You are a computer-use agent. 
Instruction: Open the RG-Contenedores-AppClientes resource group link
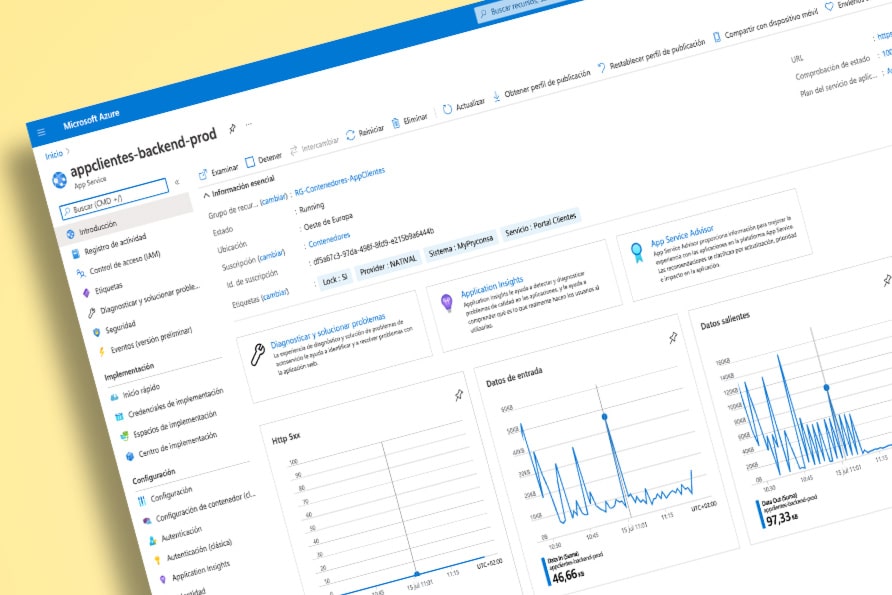point(340,182)
